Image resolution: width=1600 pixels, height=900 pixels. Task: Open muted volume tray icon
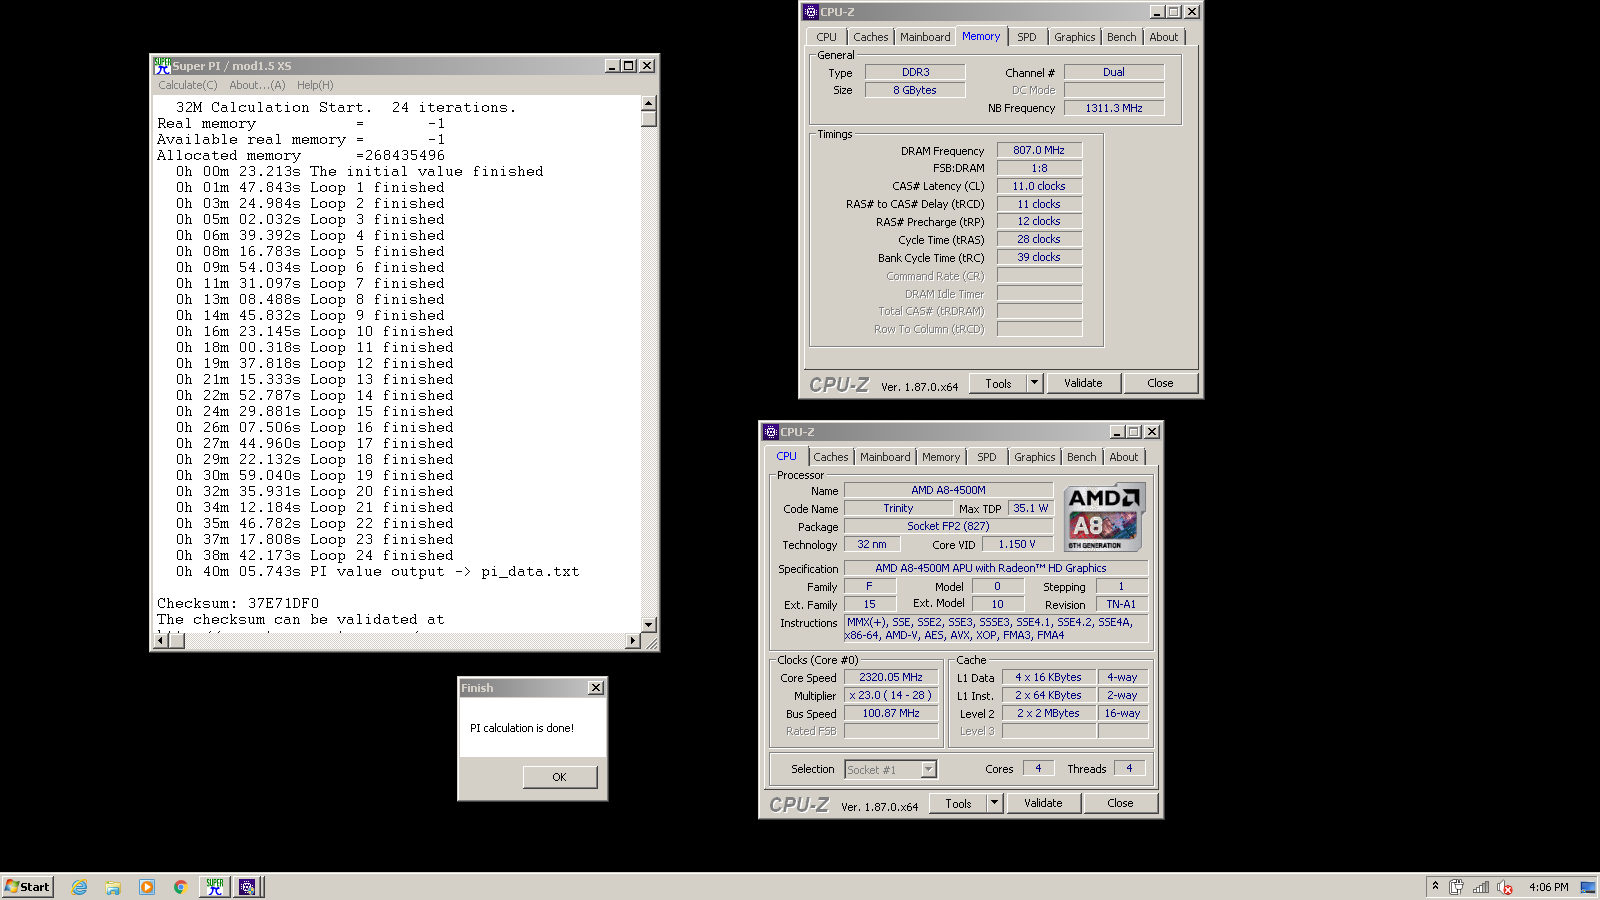pyautogui.click(x=1505, y=887)
